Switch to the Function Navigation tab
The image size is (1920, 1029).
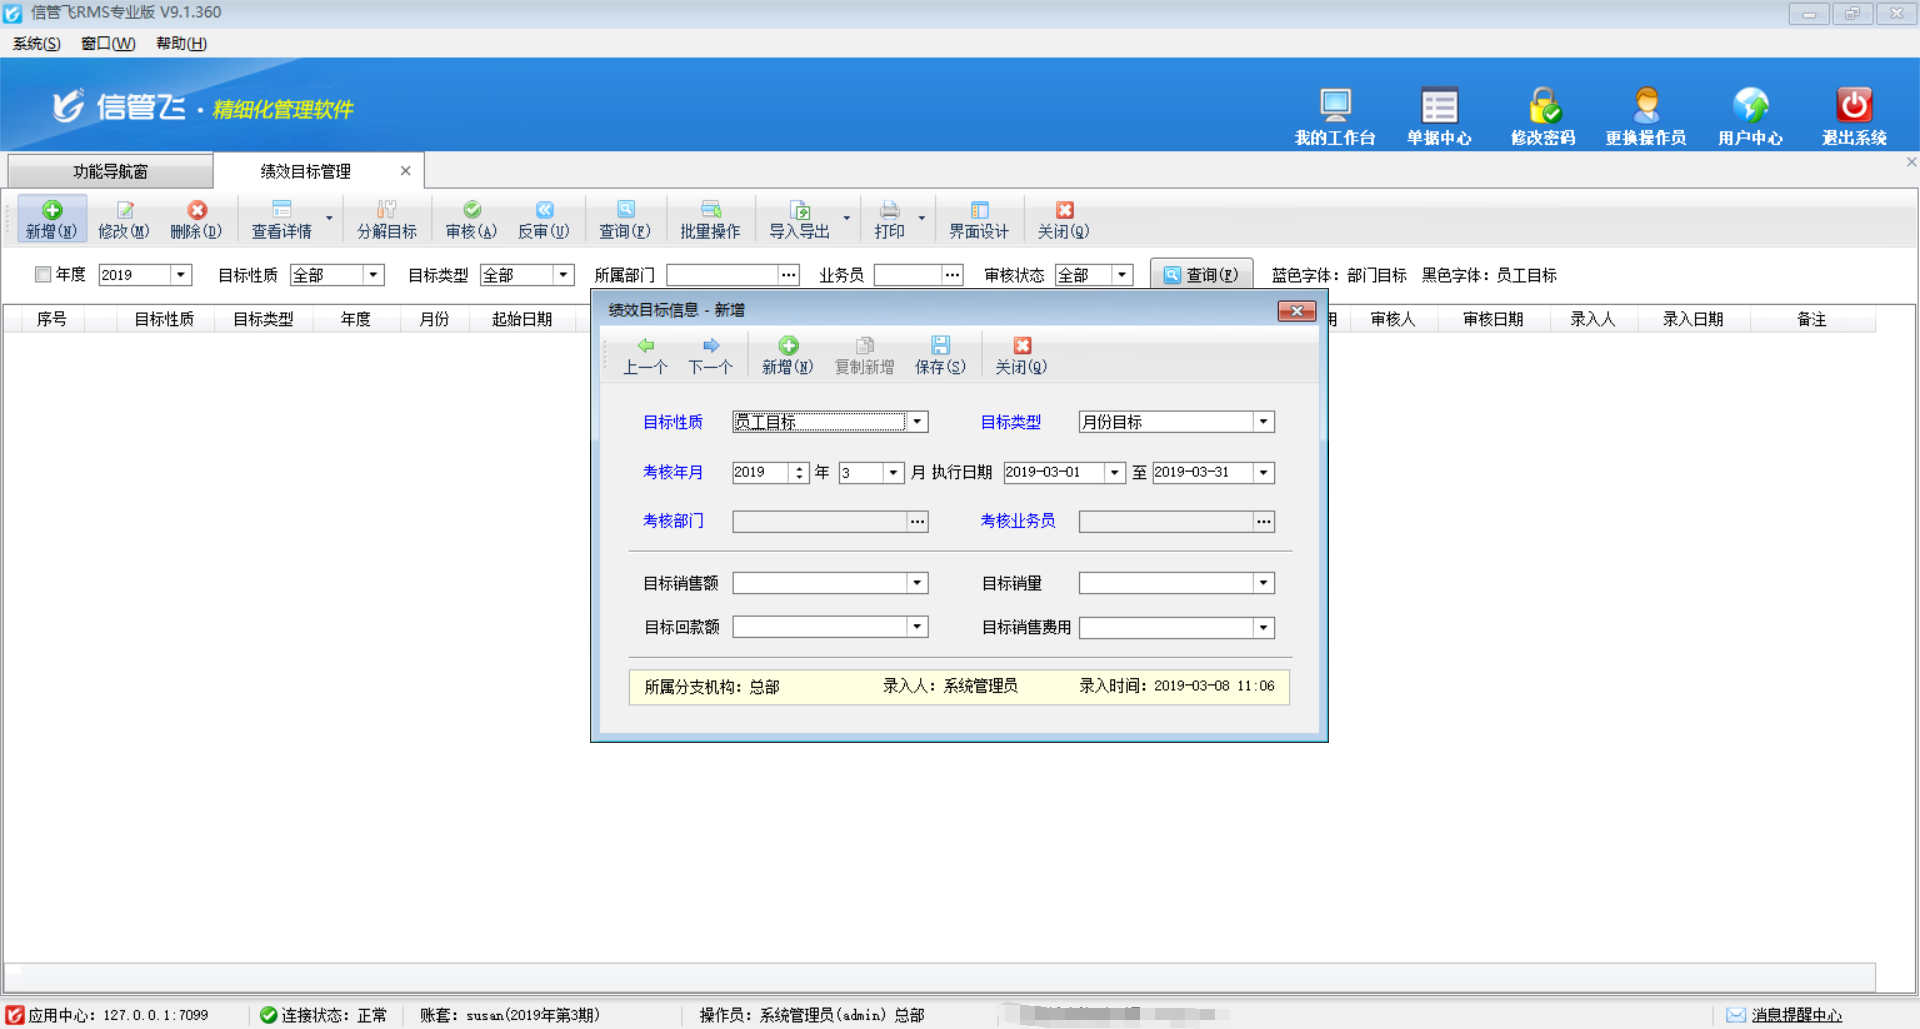[x=110, y=171]
